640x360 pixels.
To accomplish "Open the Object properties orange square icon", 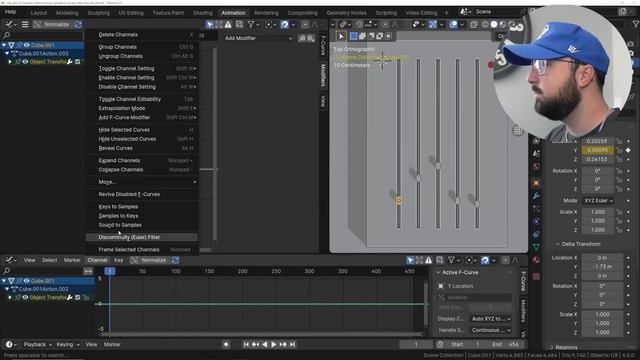I will tap(536, 183).
